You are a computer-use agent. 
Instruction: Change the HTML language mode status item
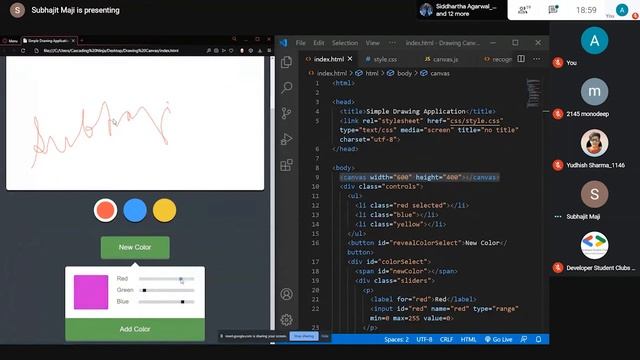coord(468,339)
